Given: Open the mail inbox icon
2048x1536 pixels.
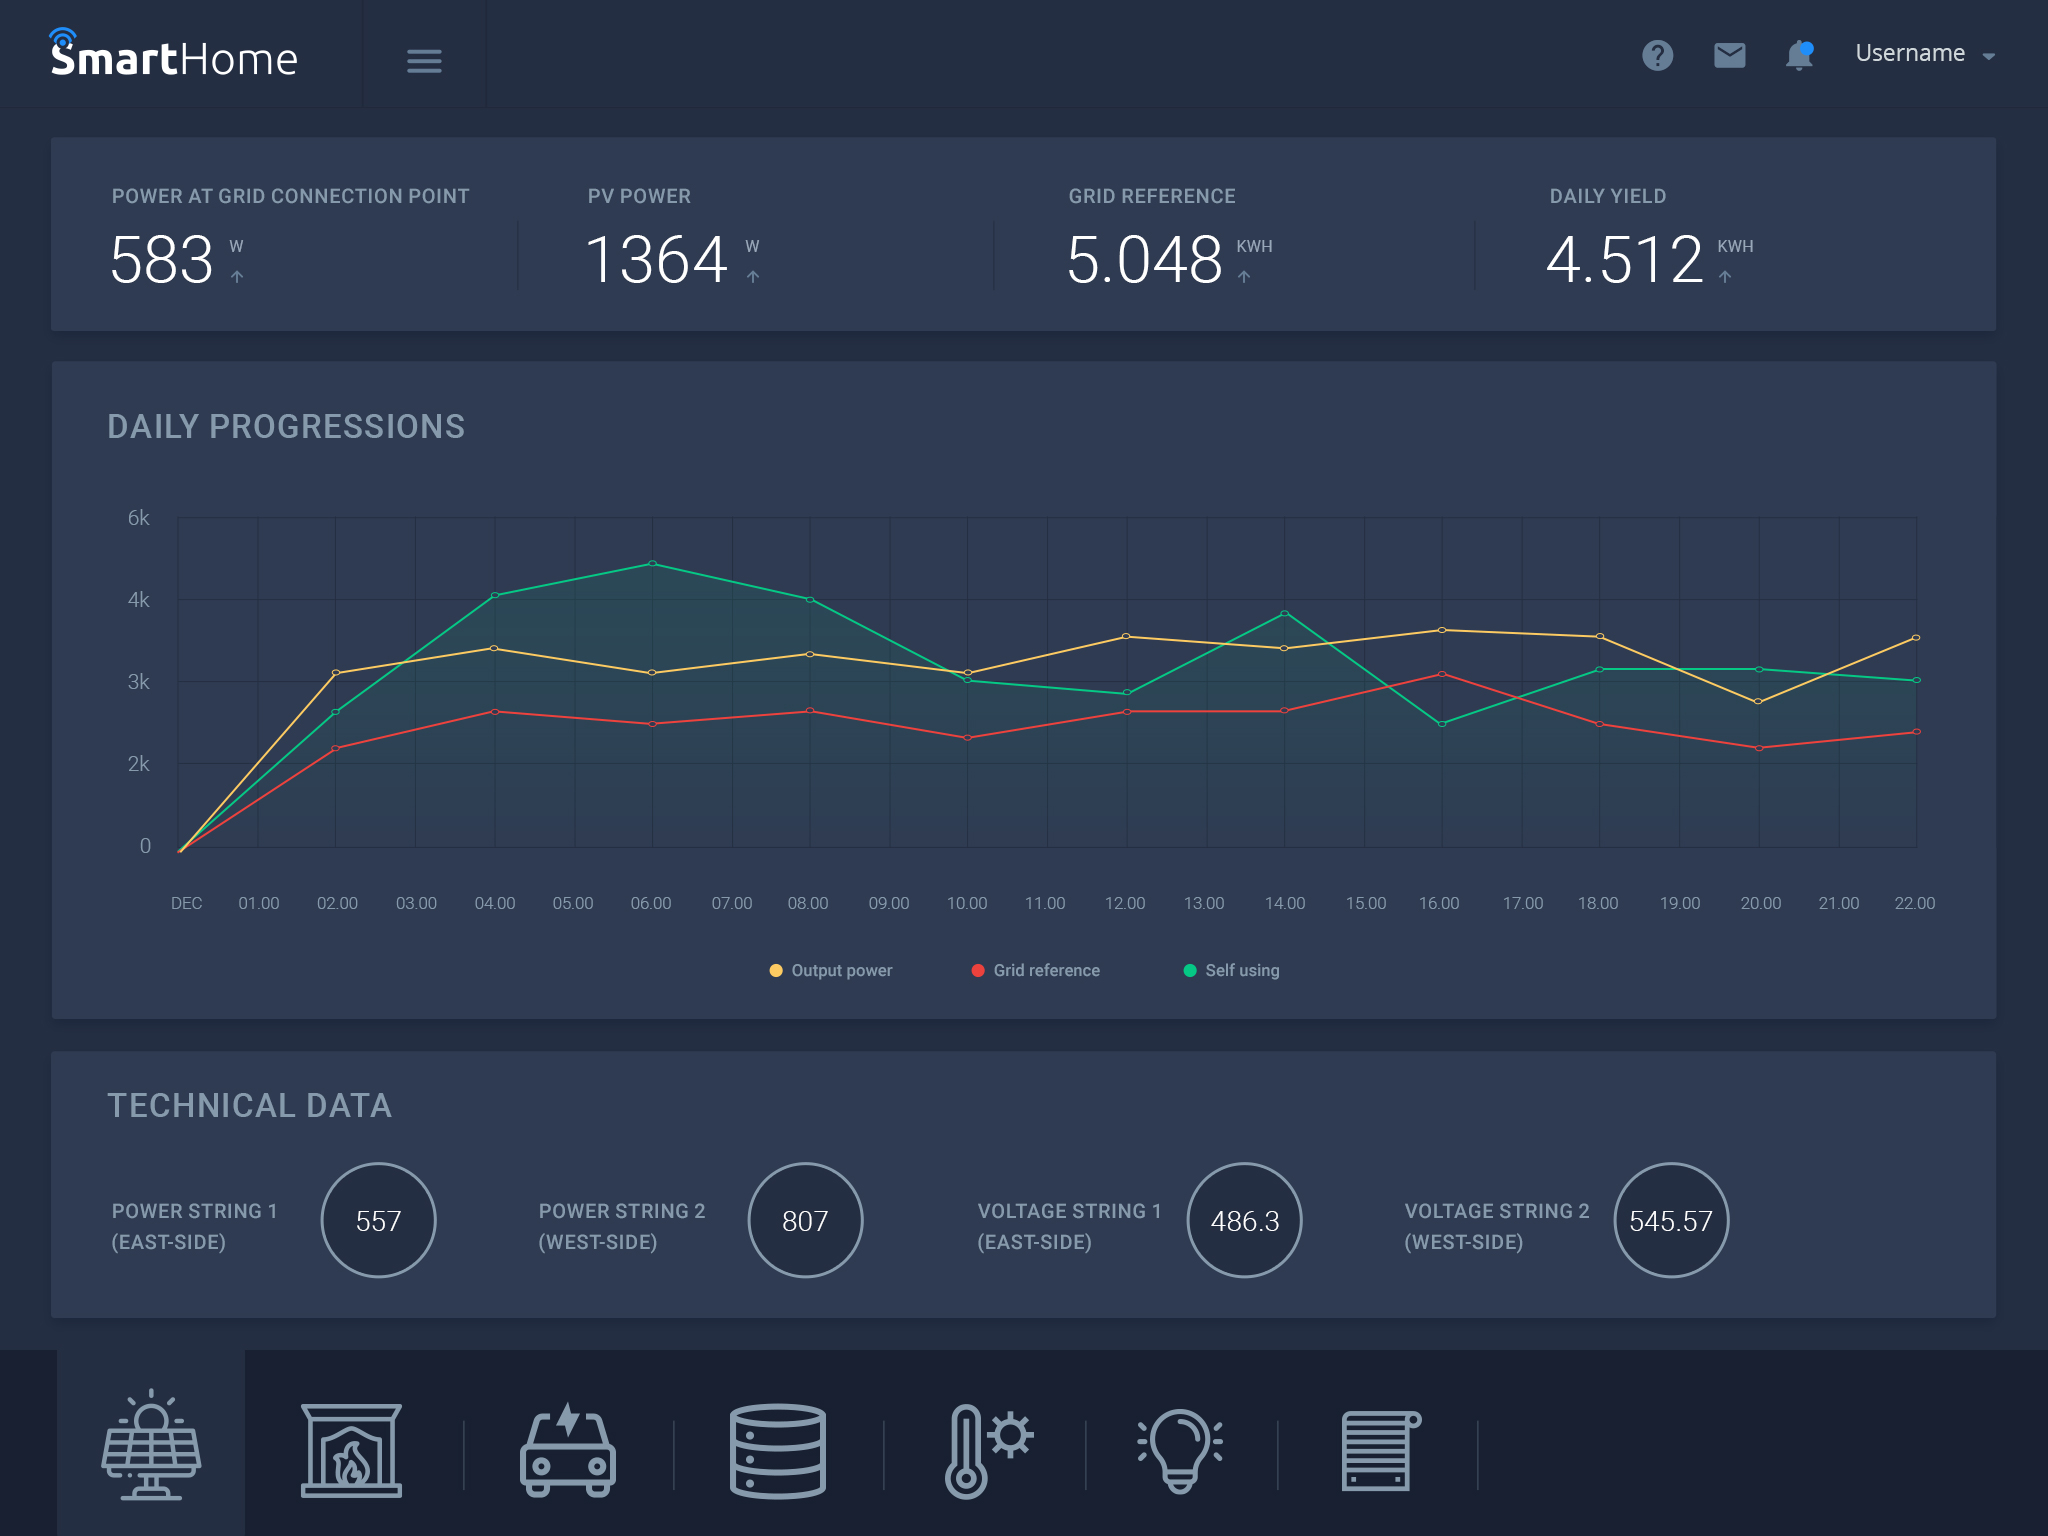Looking at the screenshot, I should pyautogui.click(x=1728, y=55).
